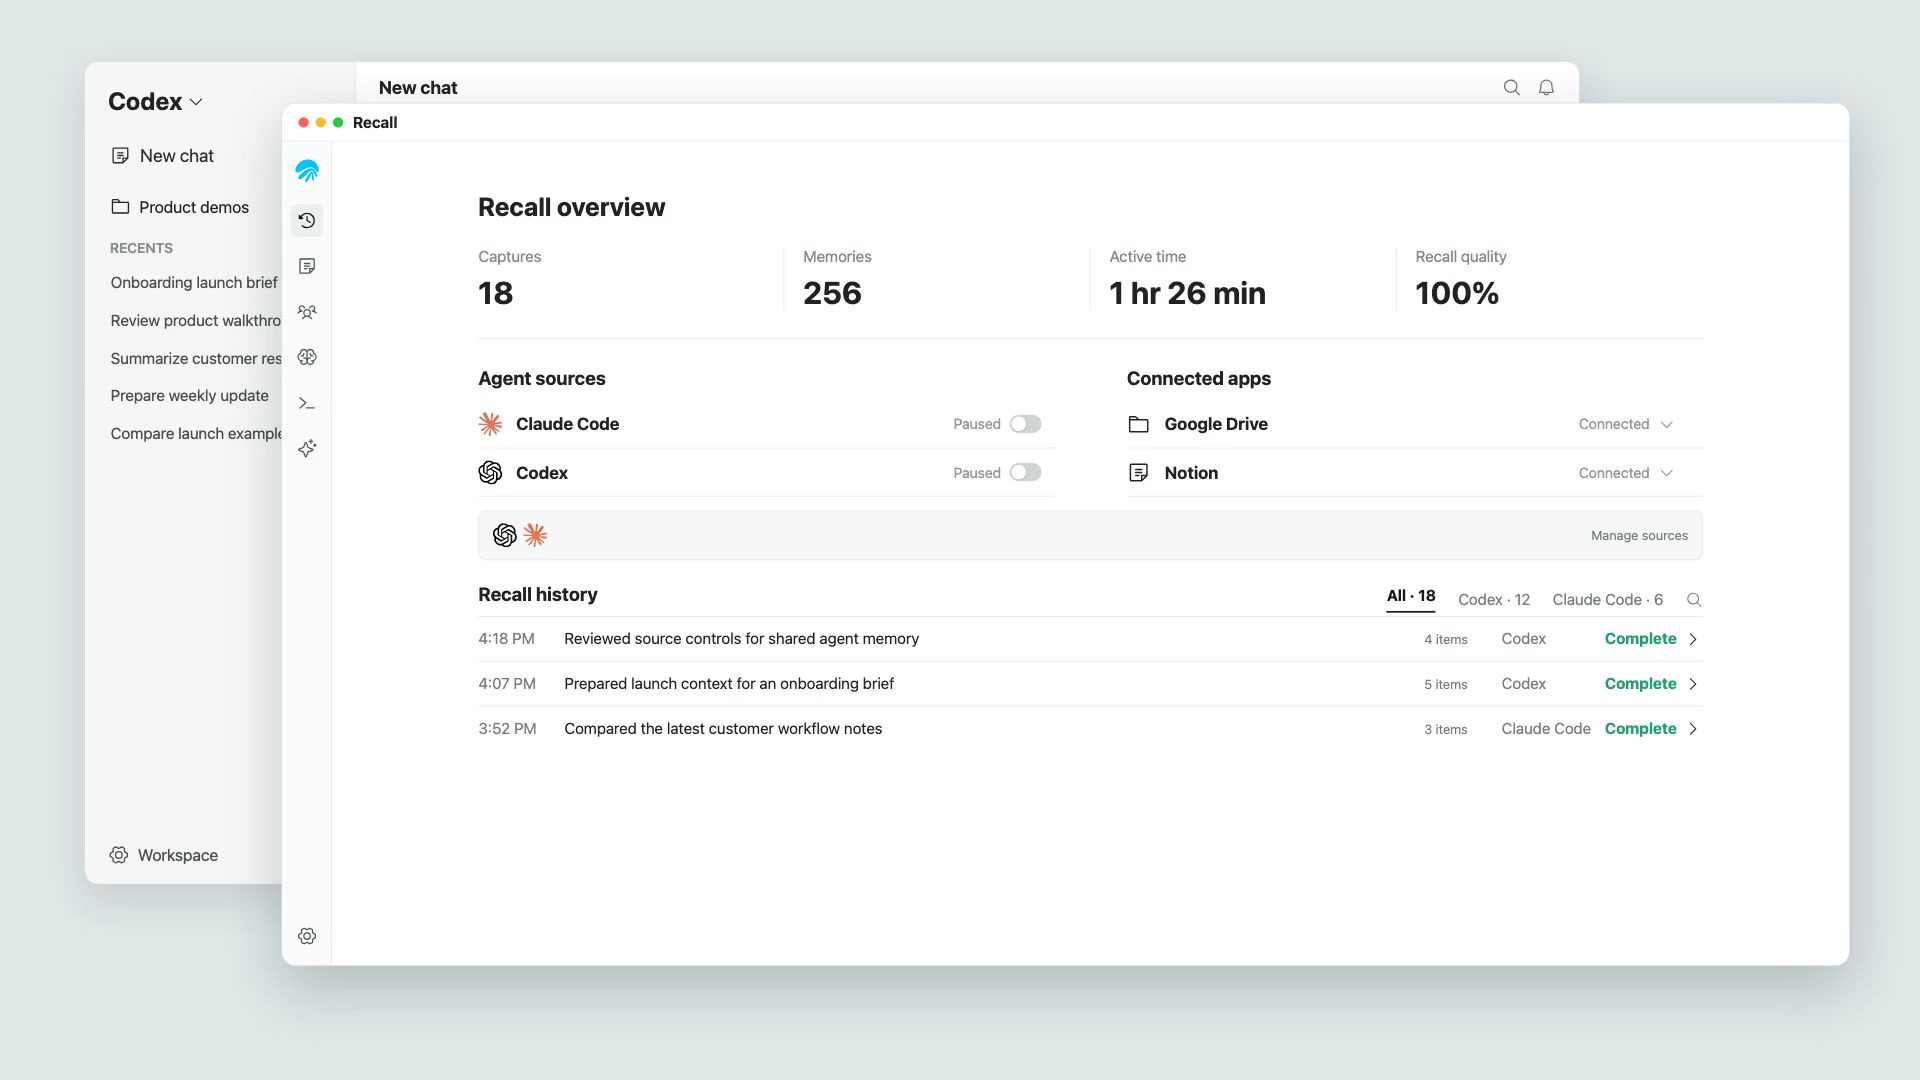
Task: Expand the Notion Connected dropdown
Action: (1666, 473)
